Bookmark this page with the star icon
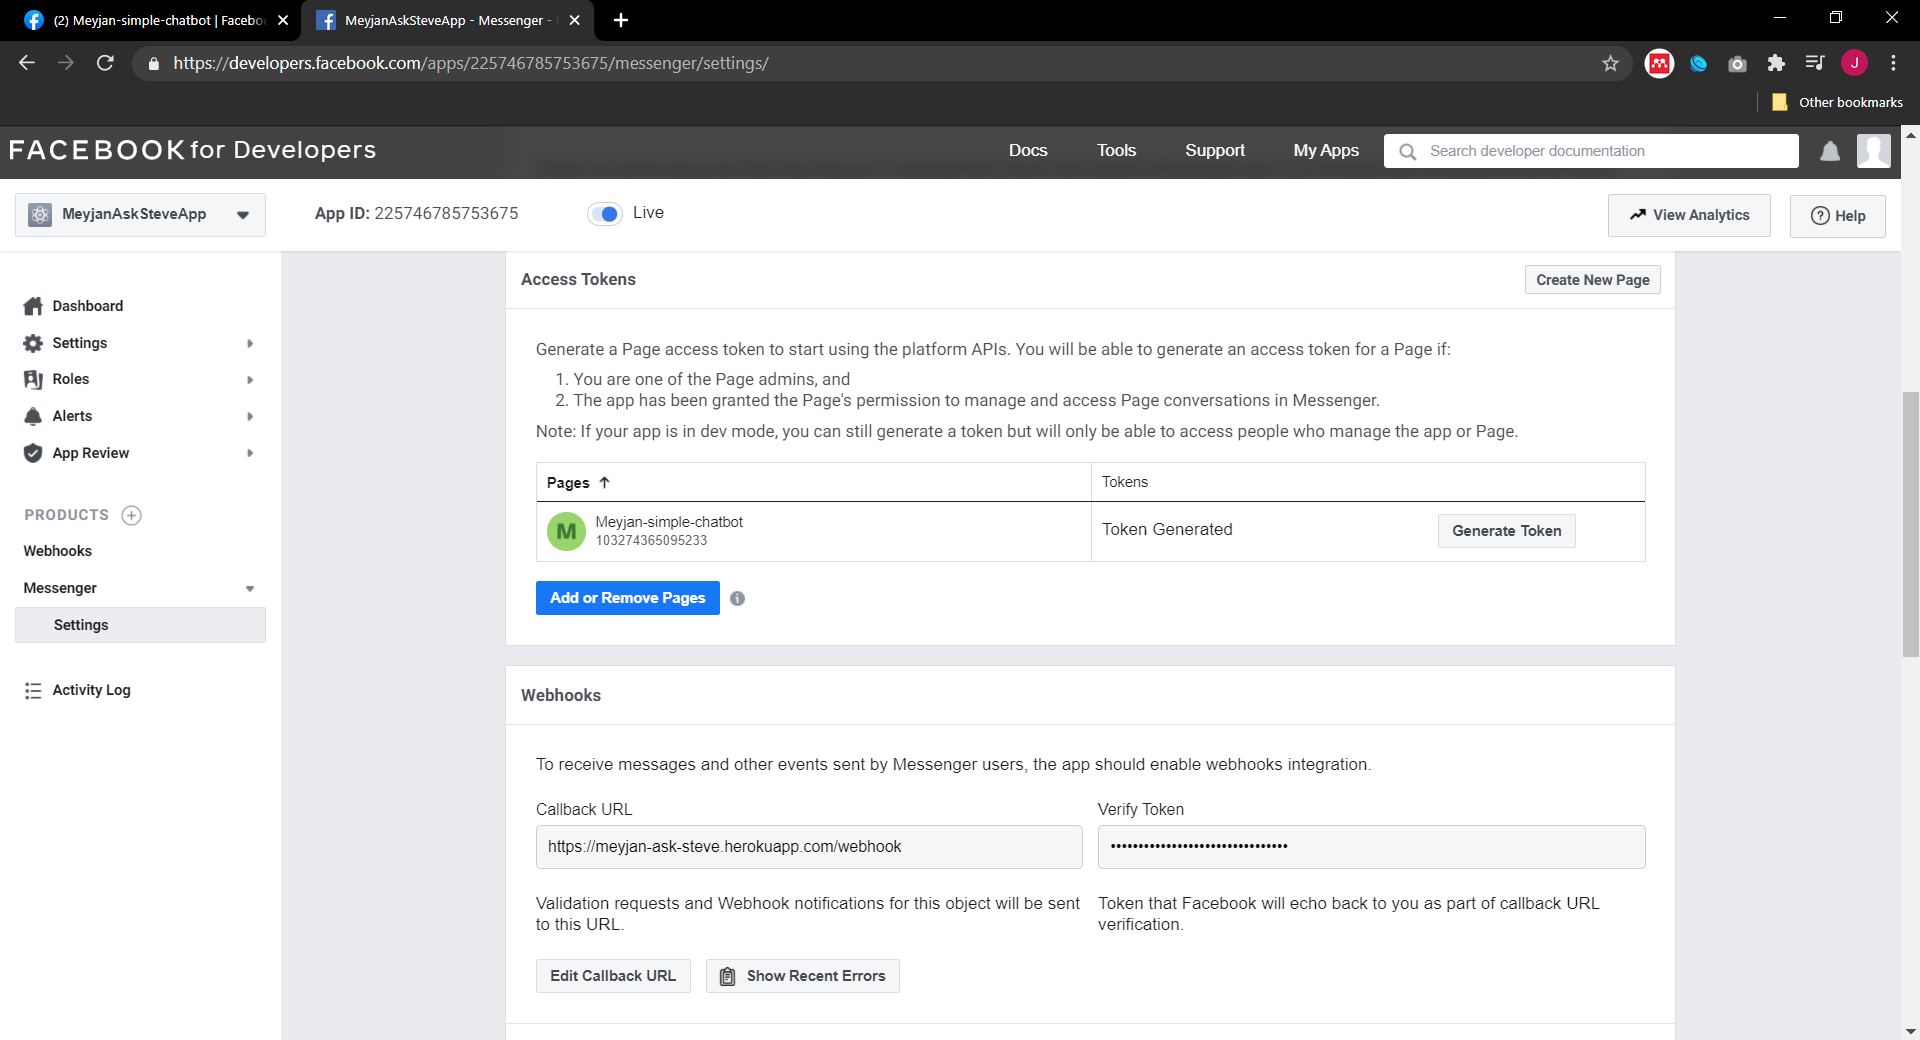Image resolution: width=1920 pixels, height=1040 pixels. coord(1610,63)
